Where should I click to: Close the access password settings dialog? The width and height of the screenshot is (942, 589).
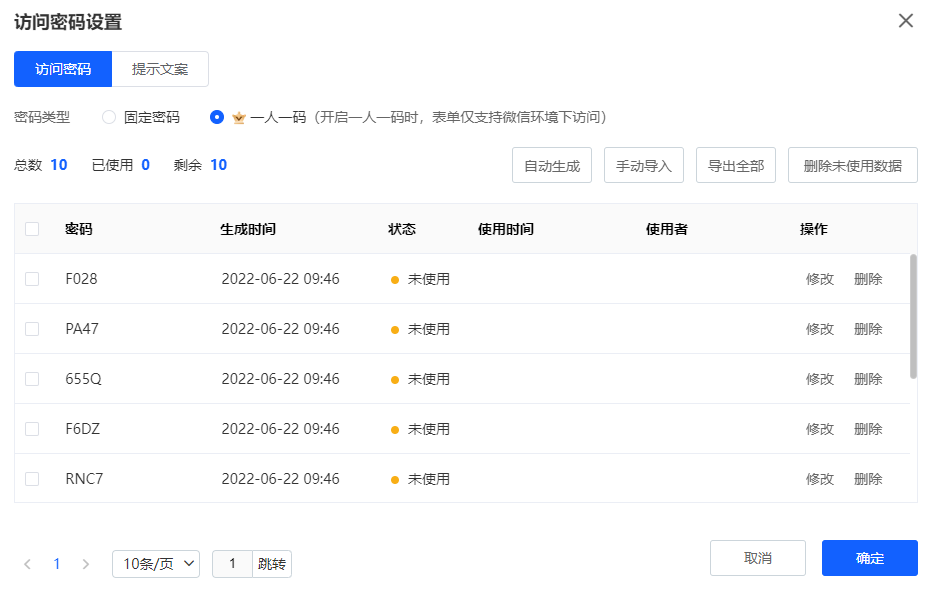905,21
